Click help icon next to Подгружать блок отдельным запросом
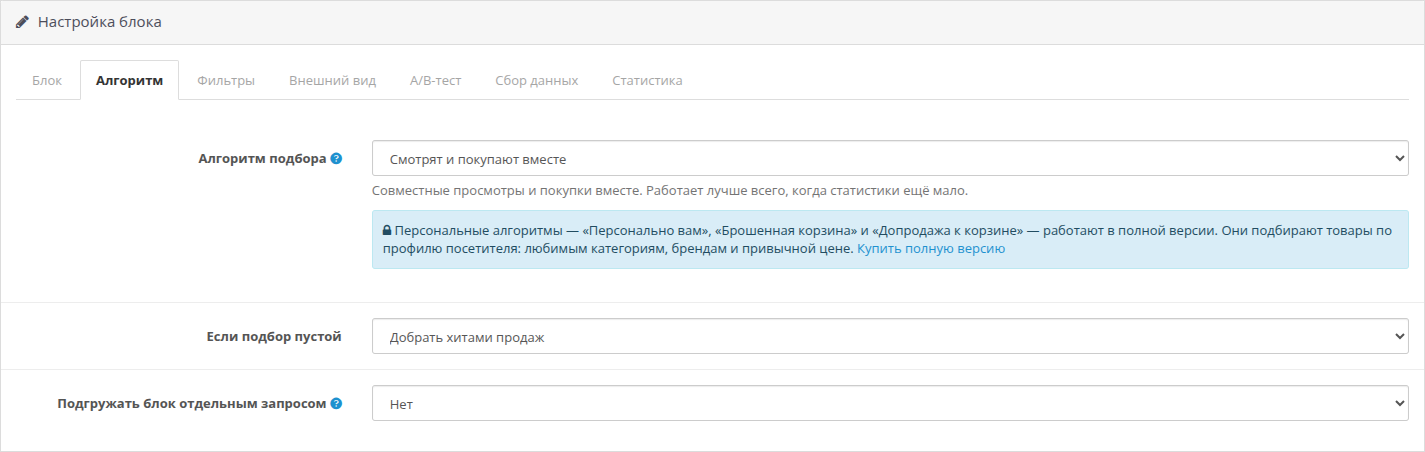The image size is (1425, 452). pyautogui.click(x=336, y=404)
